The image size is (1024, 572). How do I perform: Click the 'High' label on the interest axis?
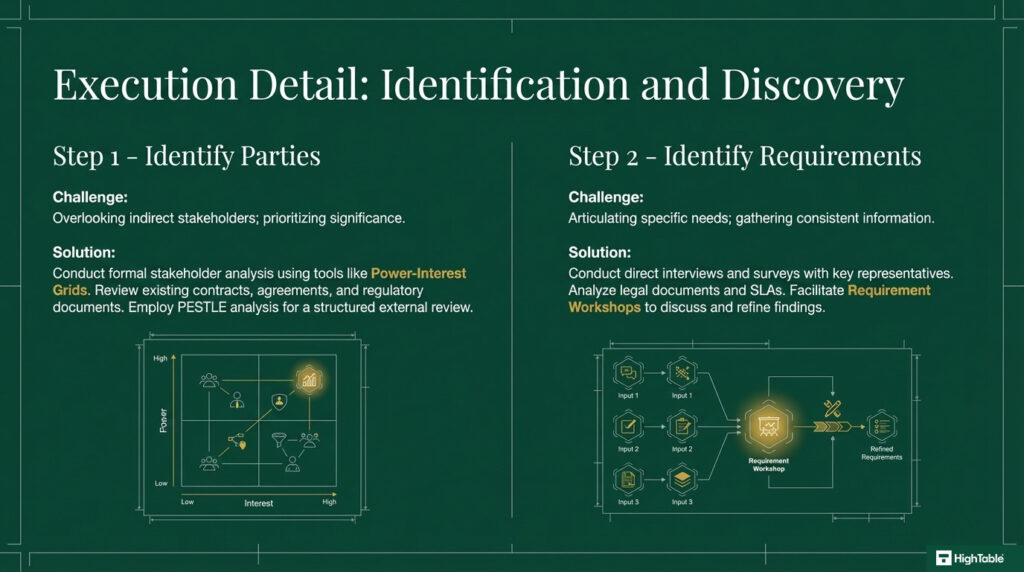pyautogui.click(x=329, y=502)
